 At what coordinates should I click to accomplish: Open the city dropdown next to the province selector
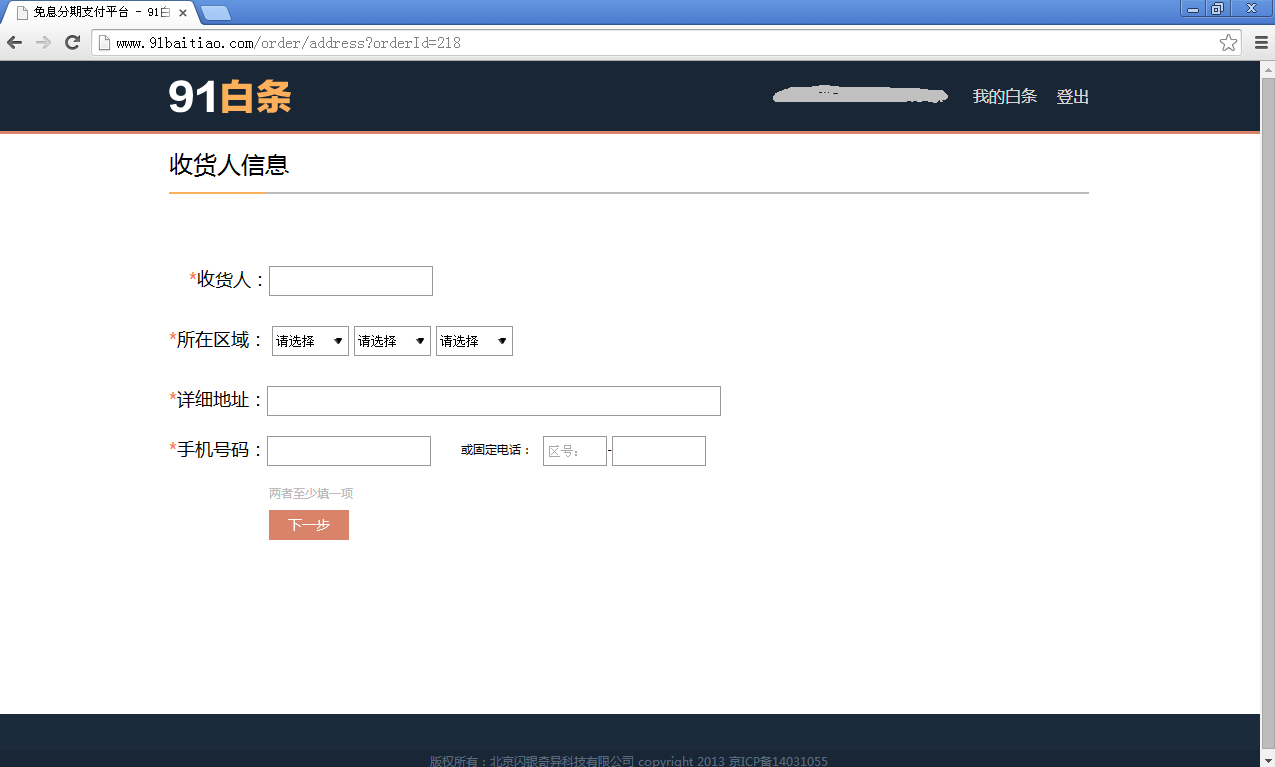coord(391,340)
